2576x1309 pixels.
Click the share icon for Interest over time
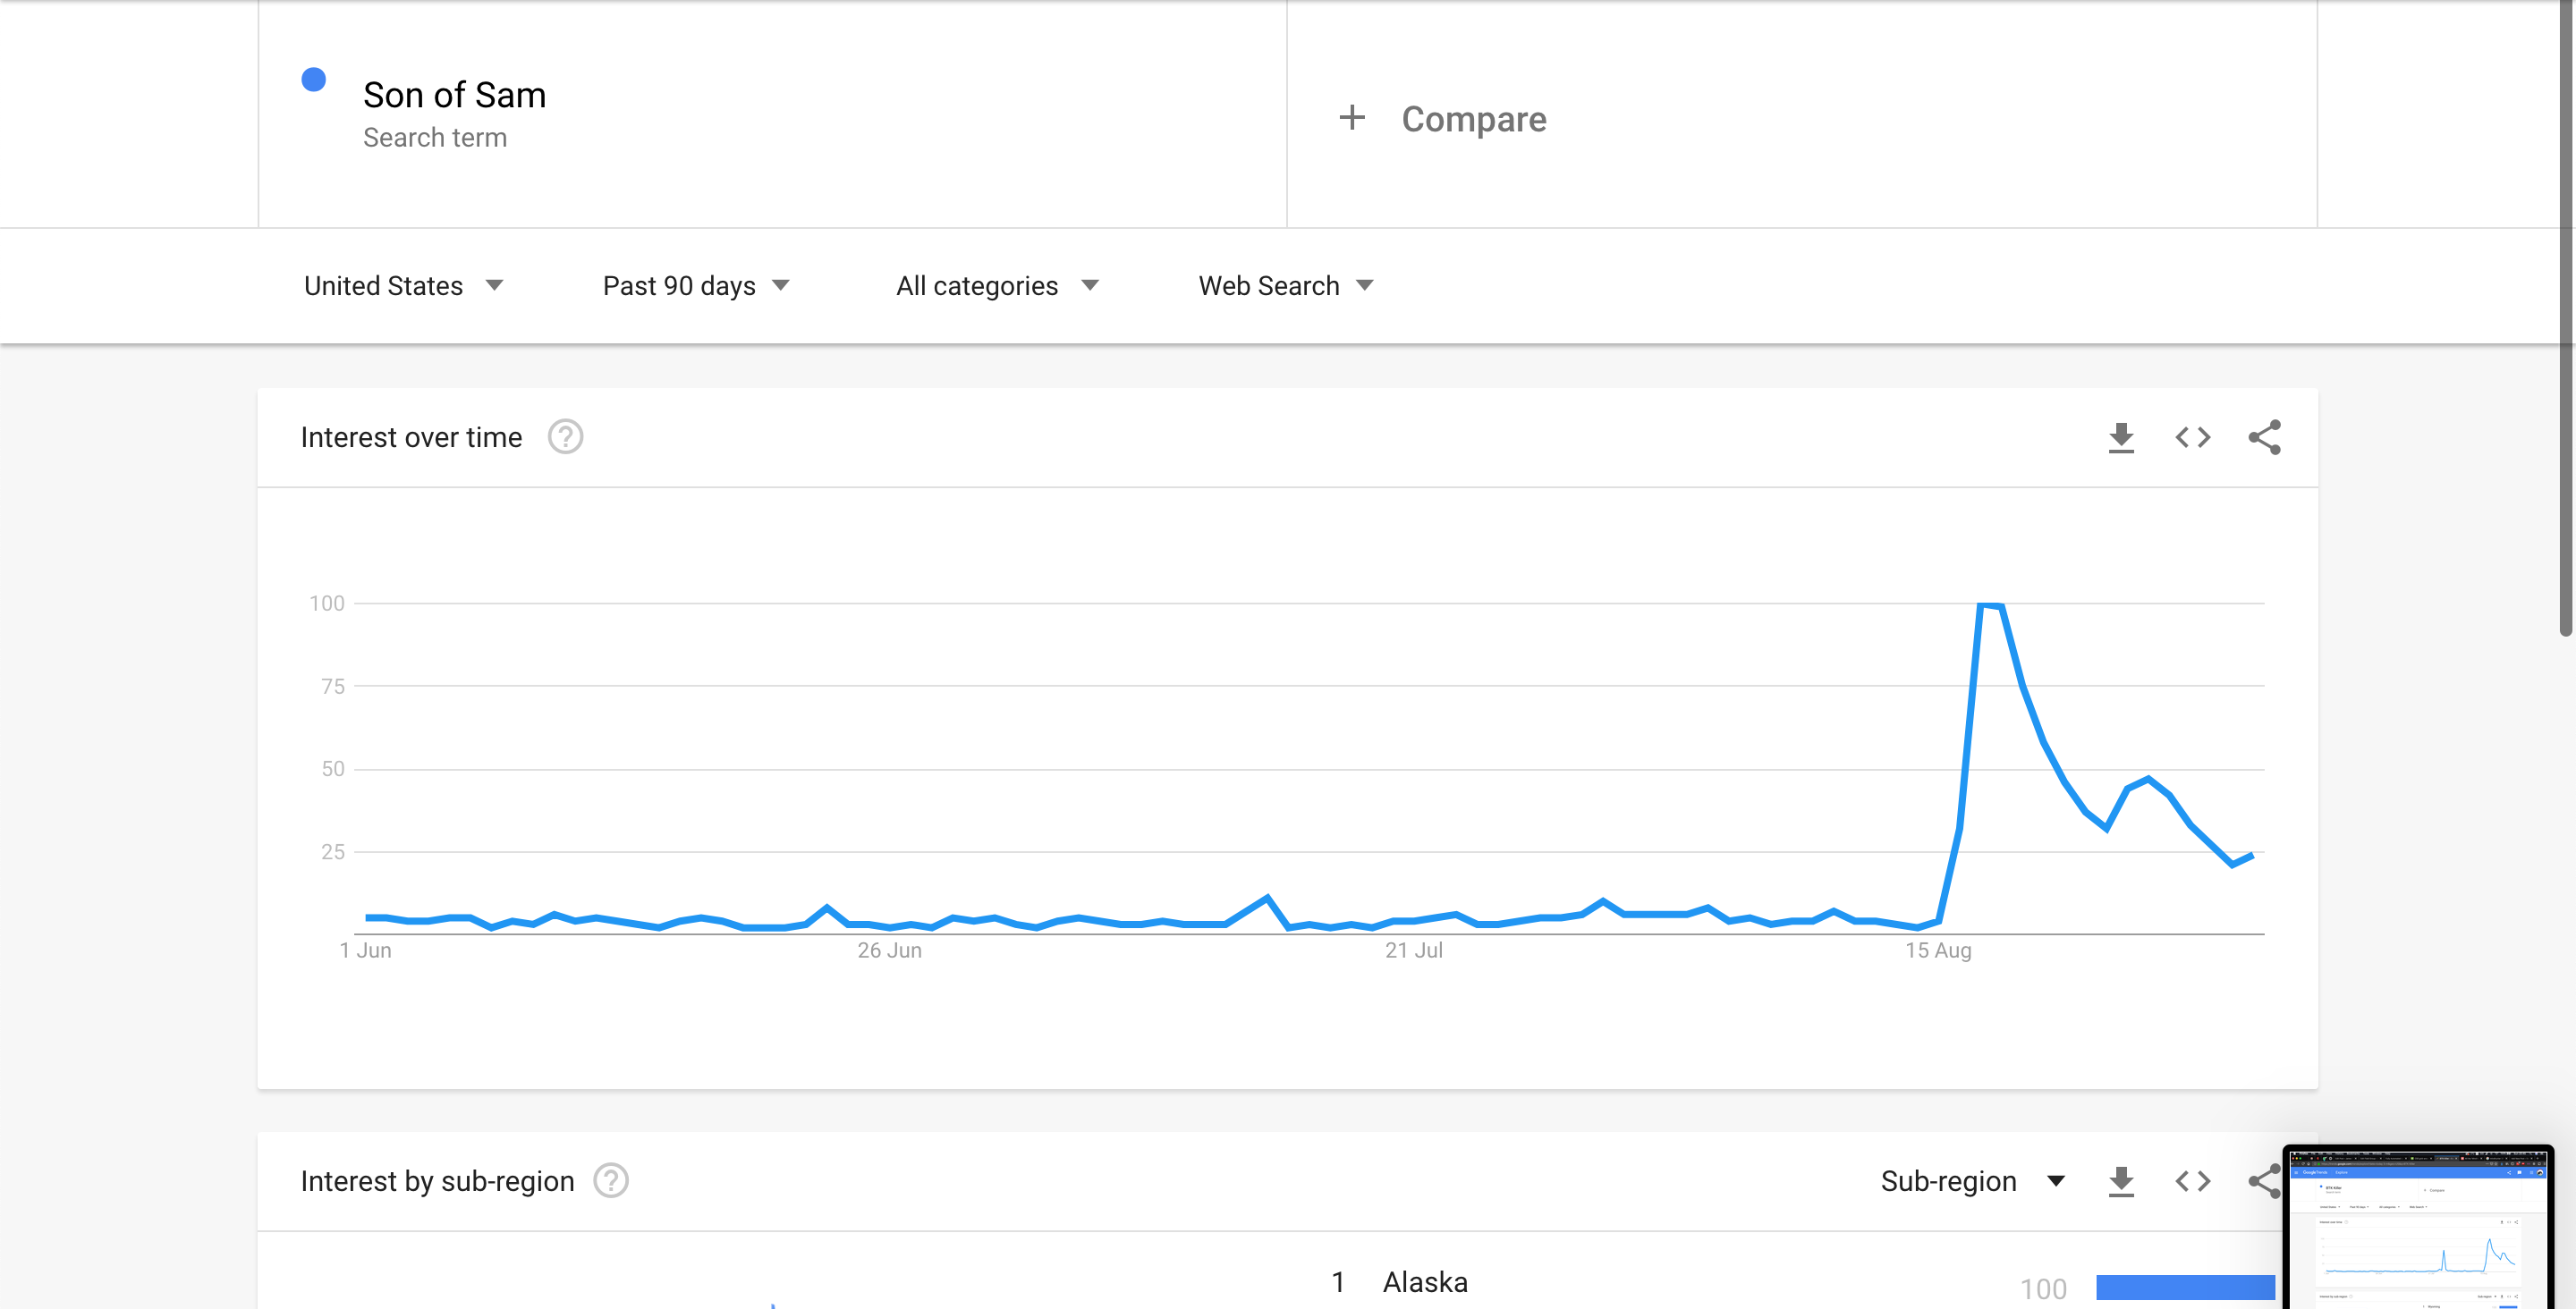[2267, 437]
